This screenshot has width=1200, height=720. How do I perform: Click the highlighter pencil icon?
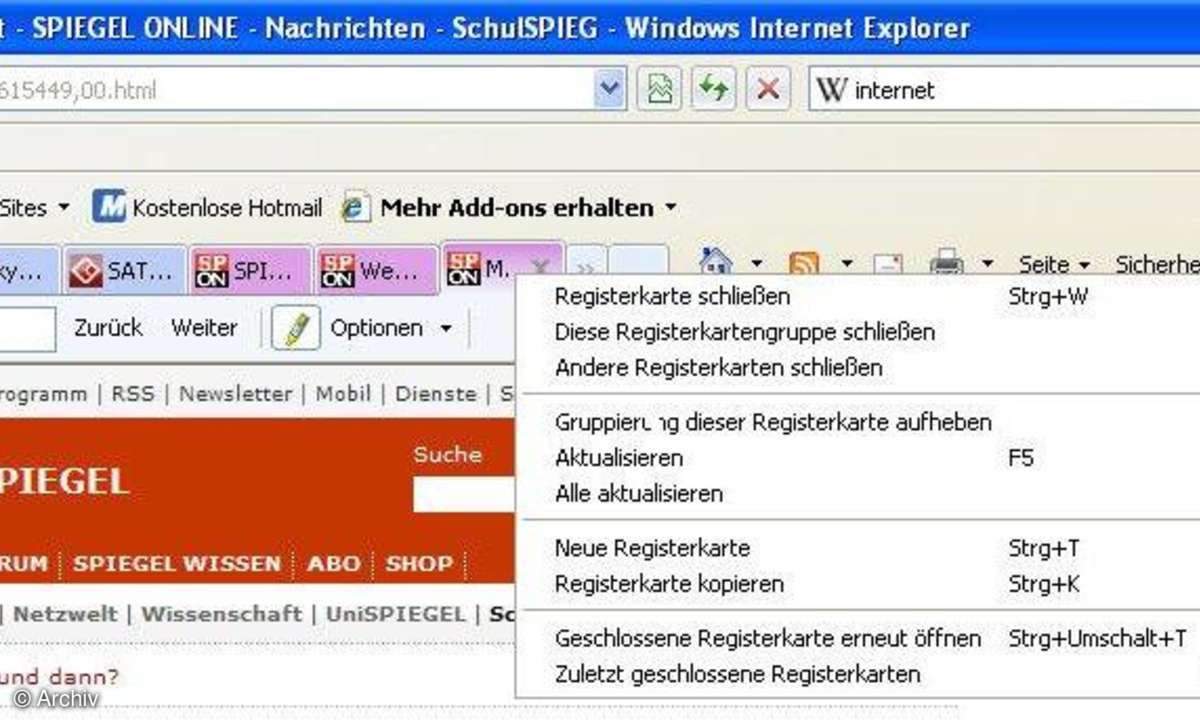click(296, 328)
